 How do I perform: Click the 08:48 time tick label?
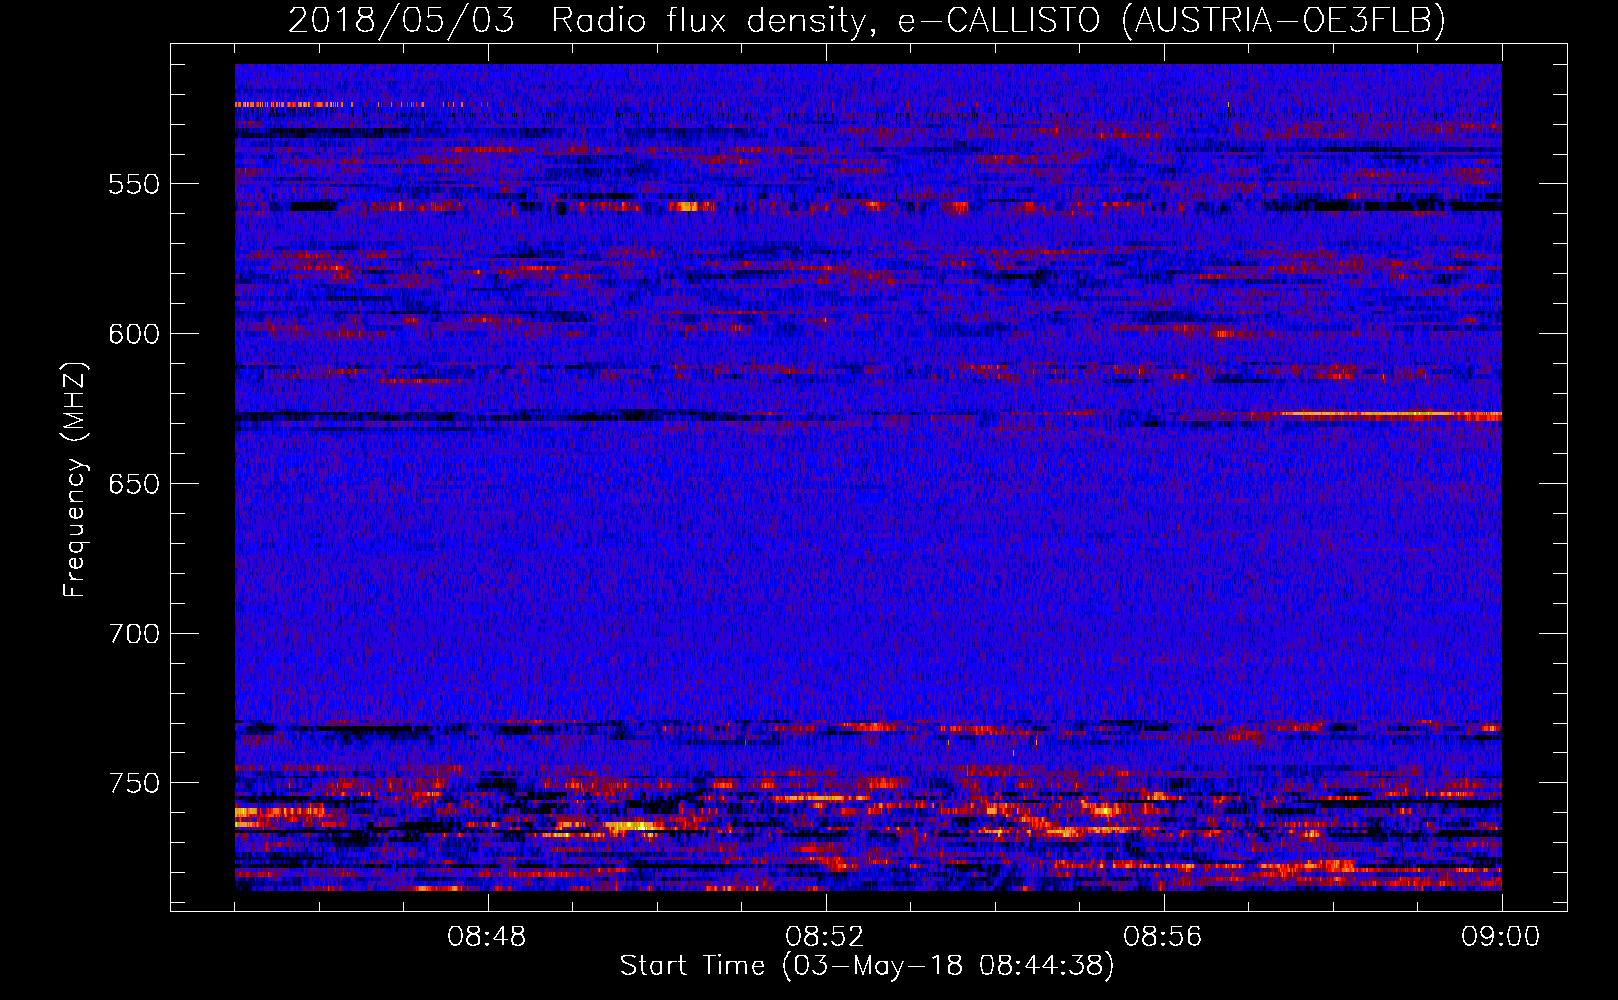pyautogui.click(x=487, y=937)
